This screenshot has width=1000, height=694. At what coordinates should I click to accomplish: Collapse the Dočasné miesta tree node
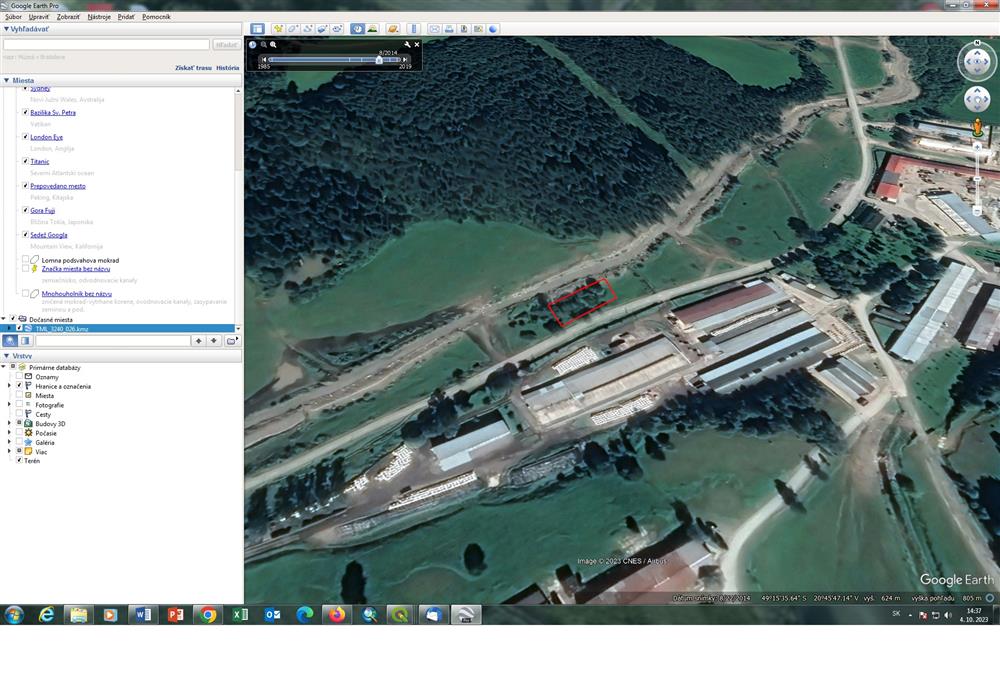point(4,319)
